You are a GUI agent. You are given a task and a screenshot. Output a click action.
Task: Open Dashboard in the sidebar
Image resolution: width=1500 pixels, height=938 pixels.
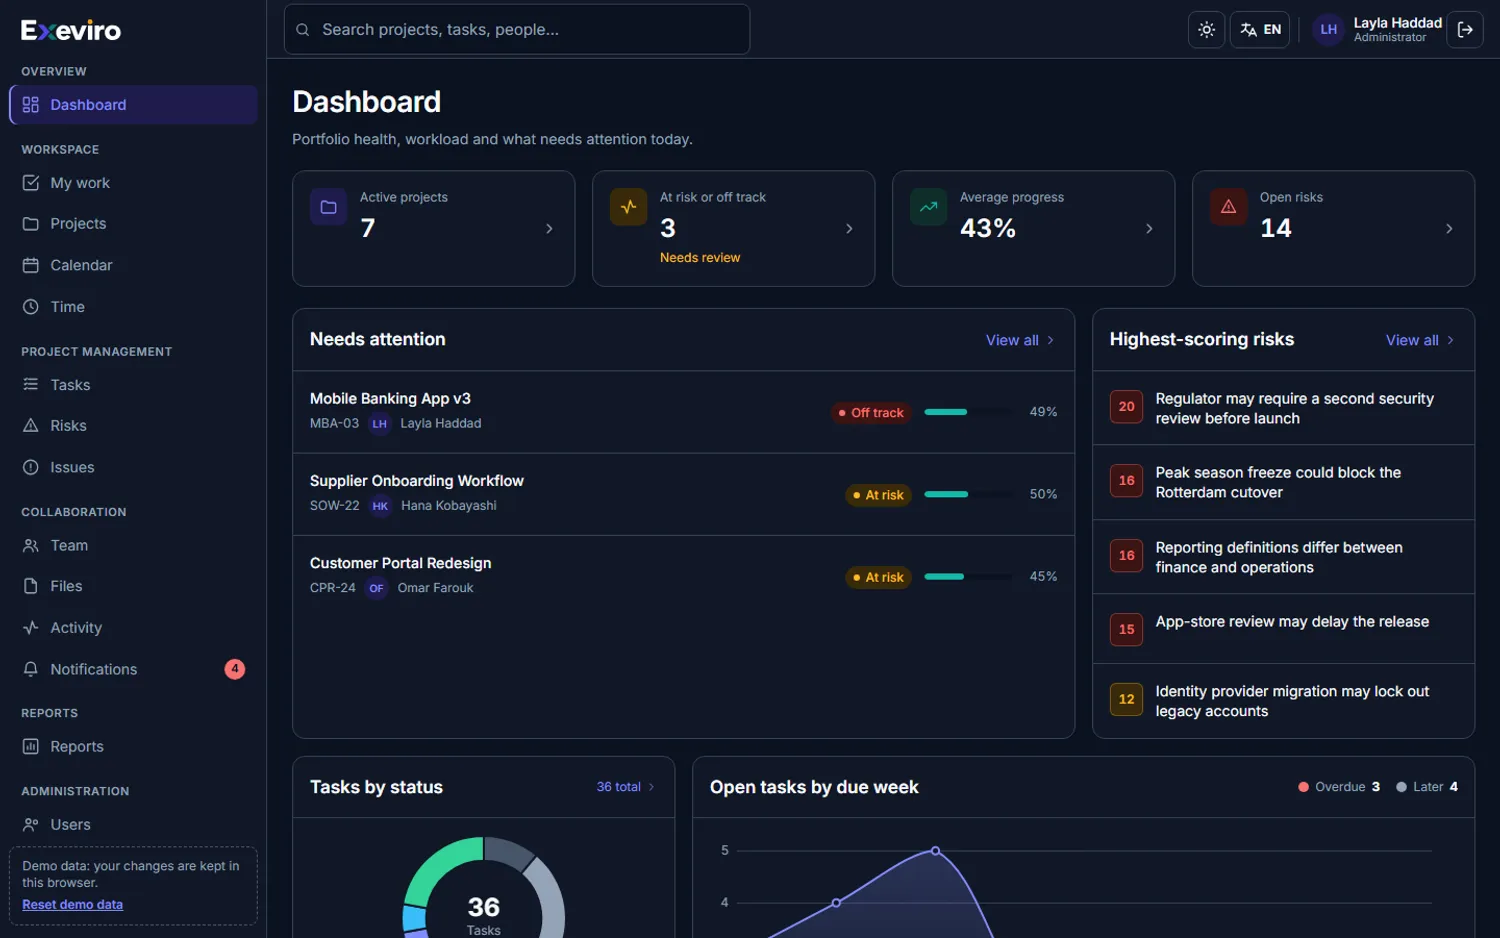pyautogui.click(x=133, y=105)
